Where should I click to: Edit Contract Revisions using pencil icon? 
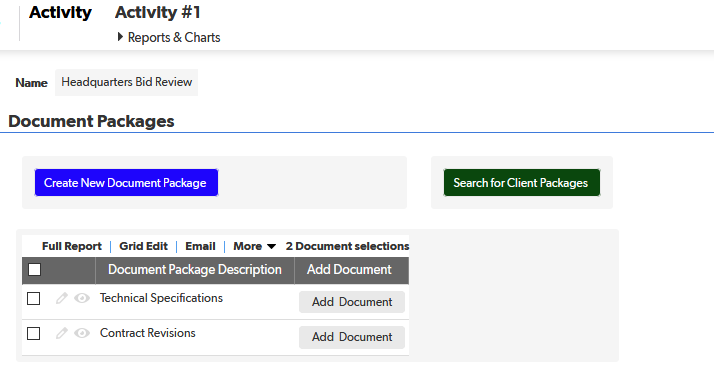click(61, 333)
